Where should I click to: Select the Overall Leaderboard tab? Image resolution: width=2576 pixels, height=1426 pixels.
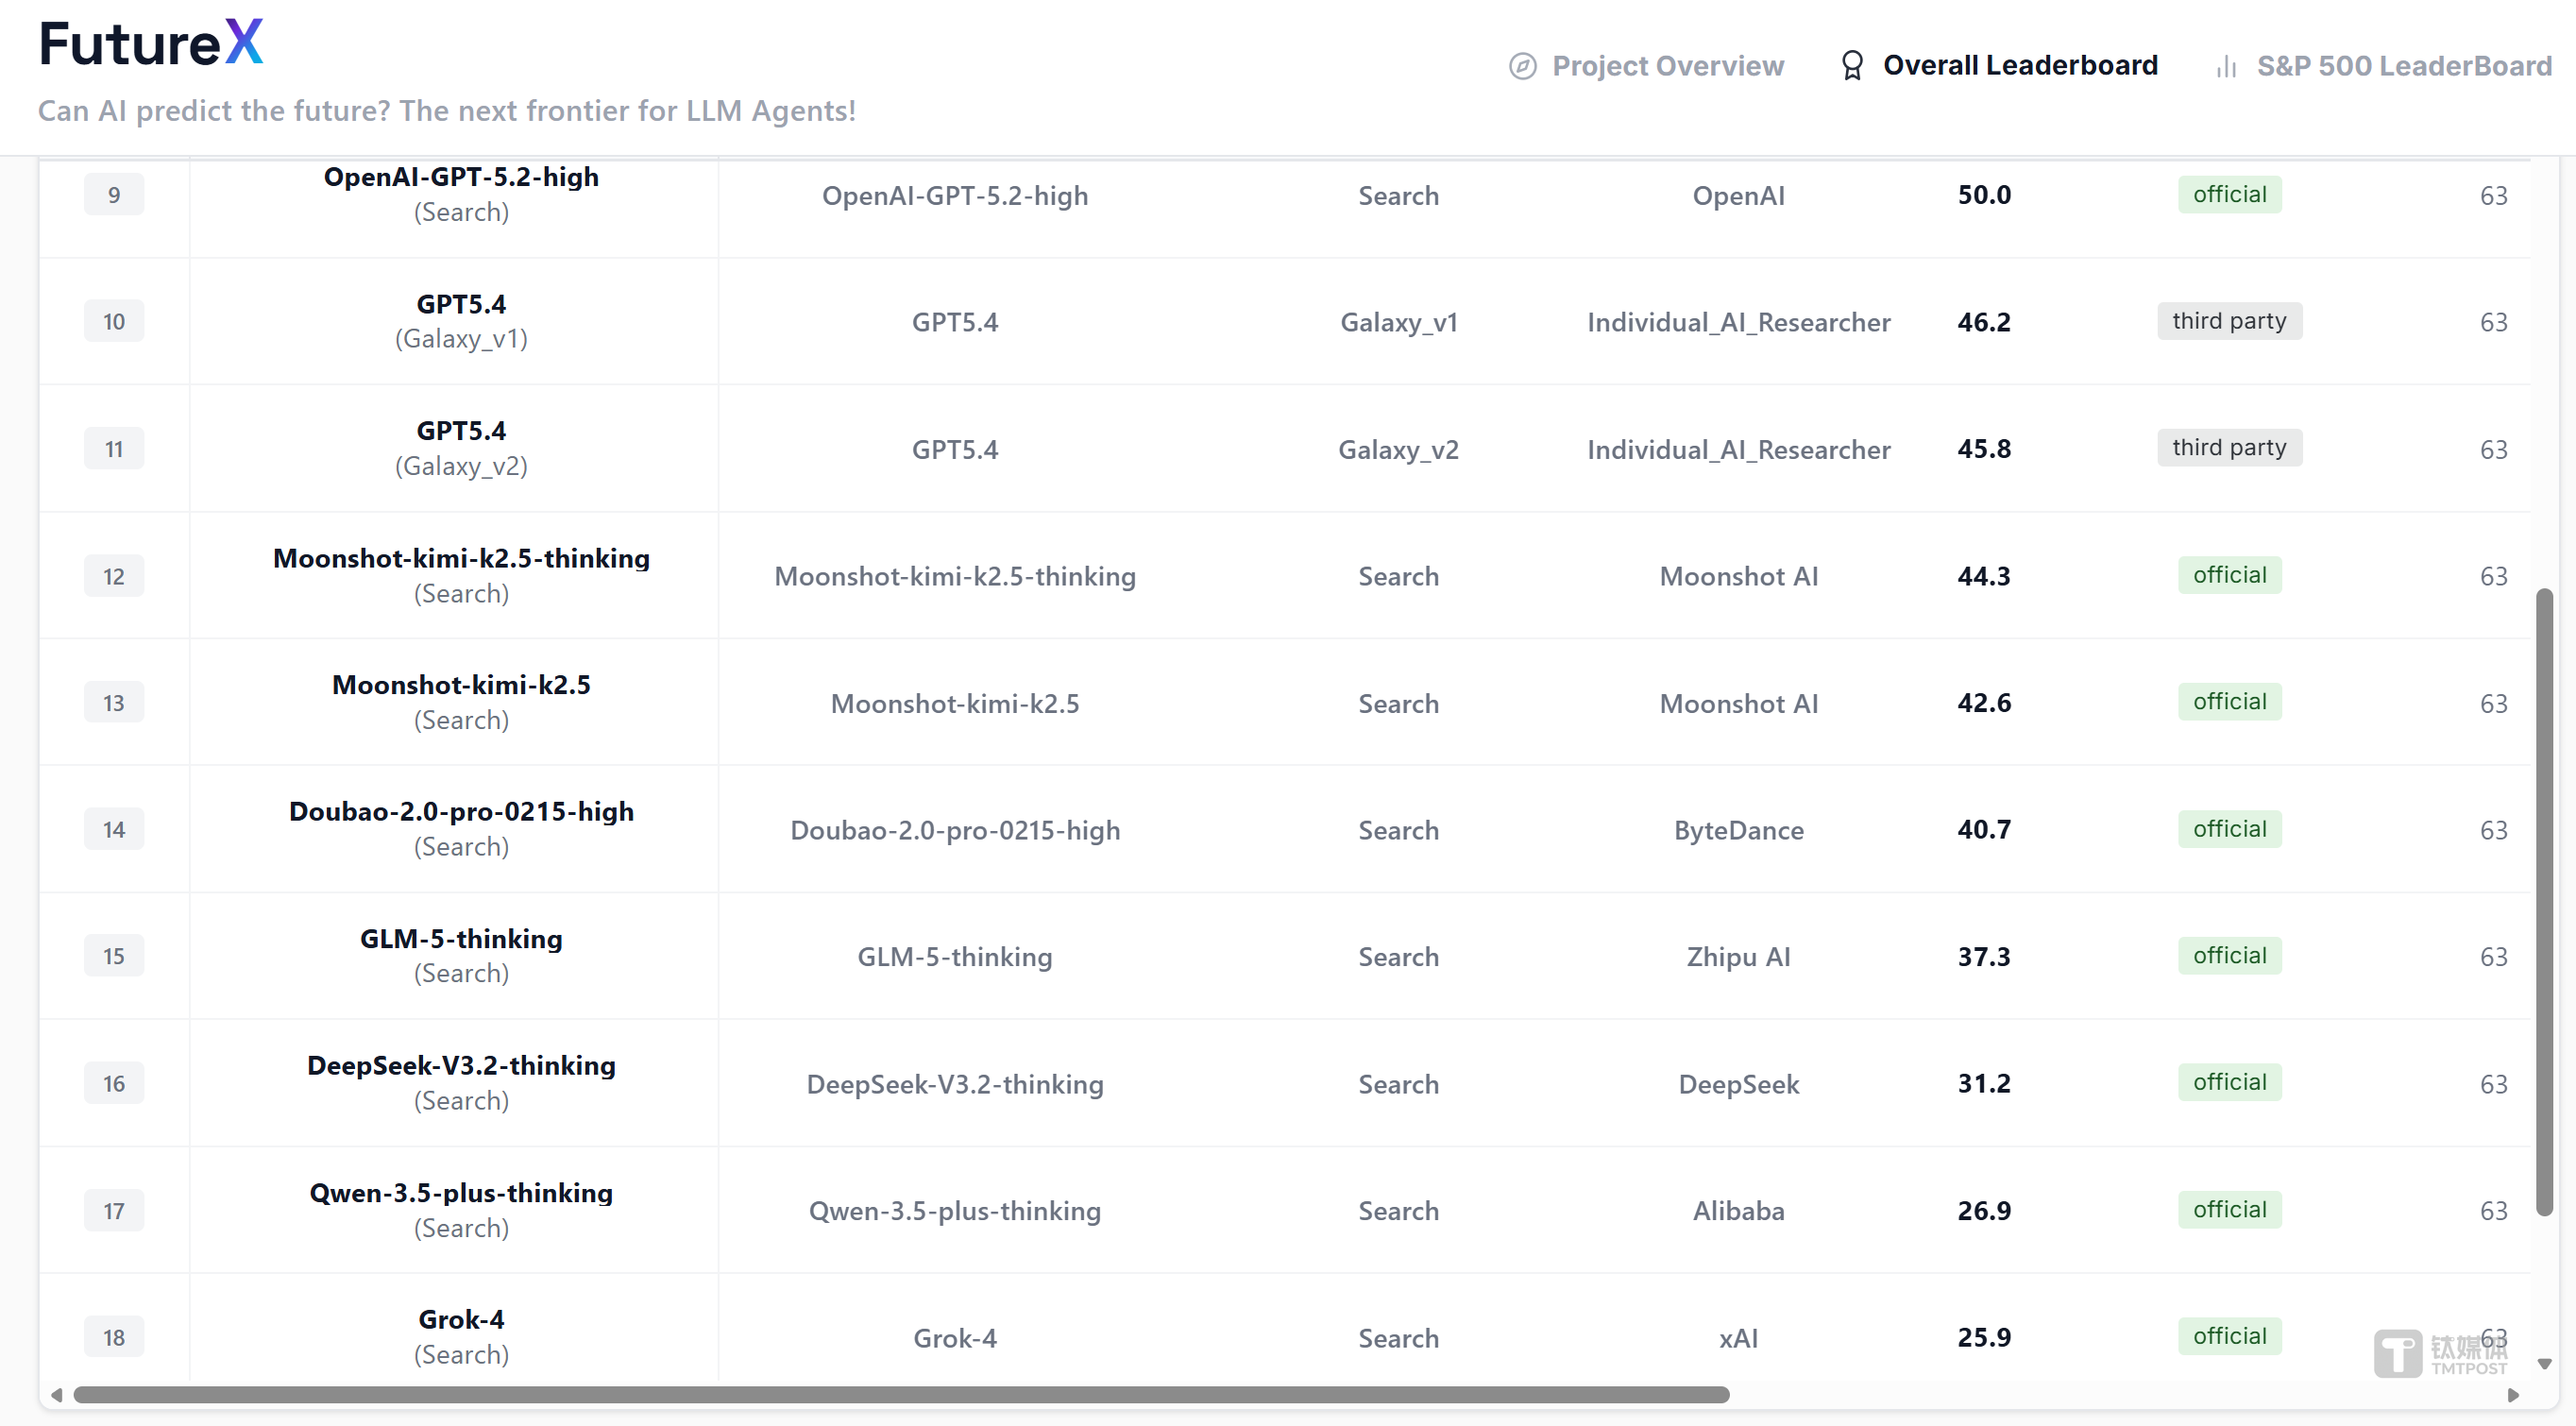(2019, 66)
